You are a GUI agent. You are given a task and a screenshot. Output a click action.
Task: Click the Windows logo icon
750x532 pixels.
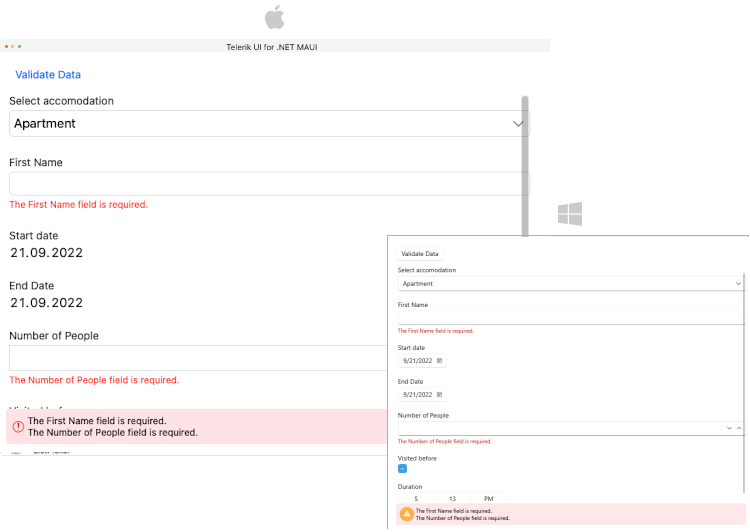click(570, 213)
